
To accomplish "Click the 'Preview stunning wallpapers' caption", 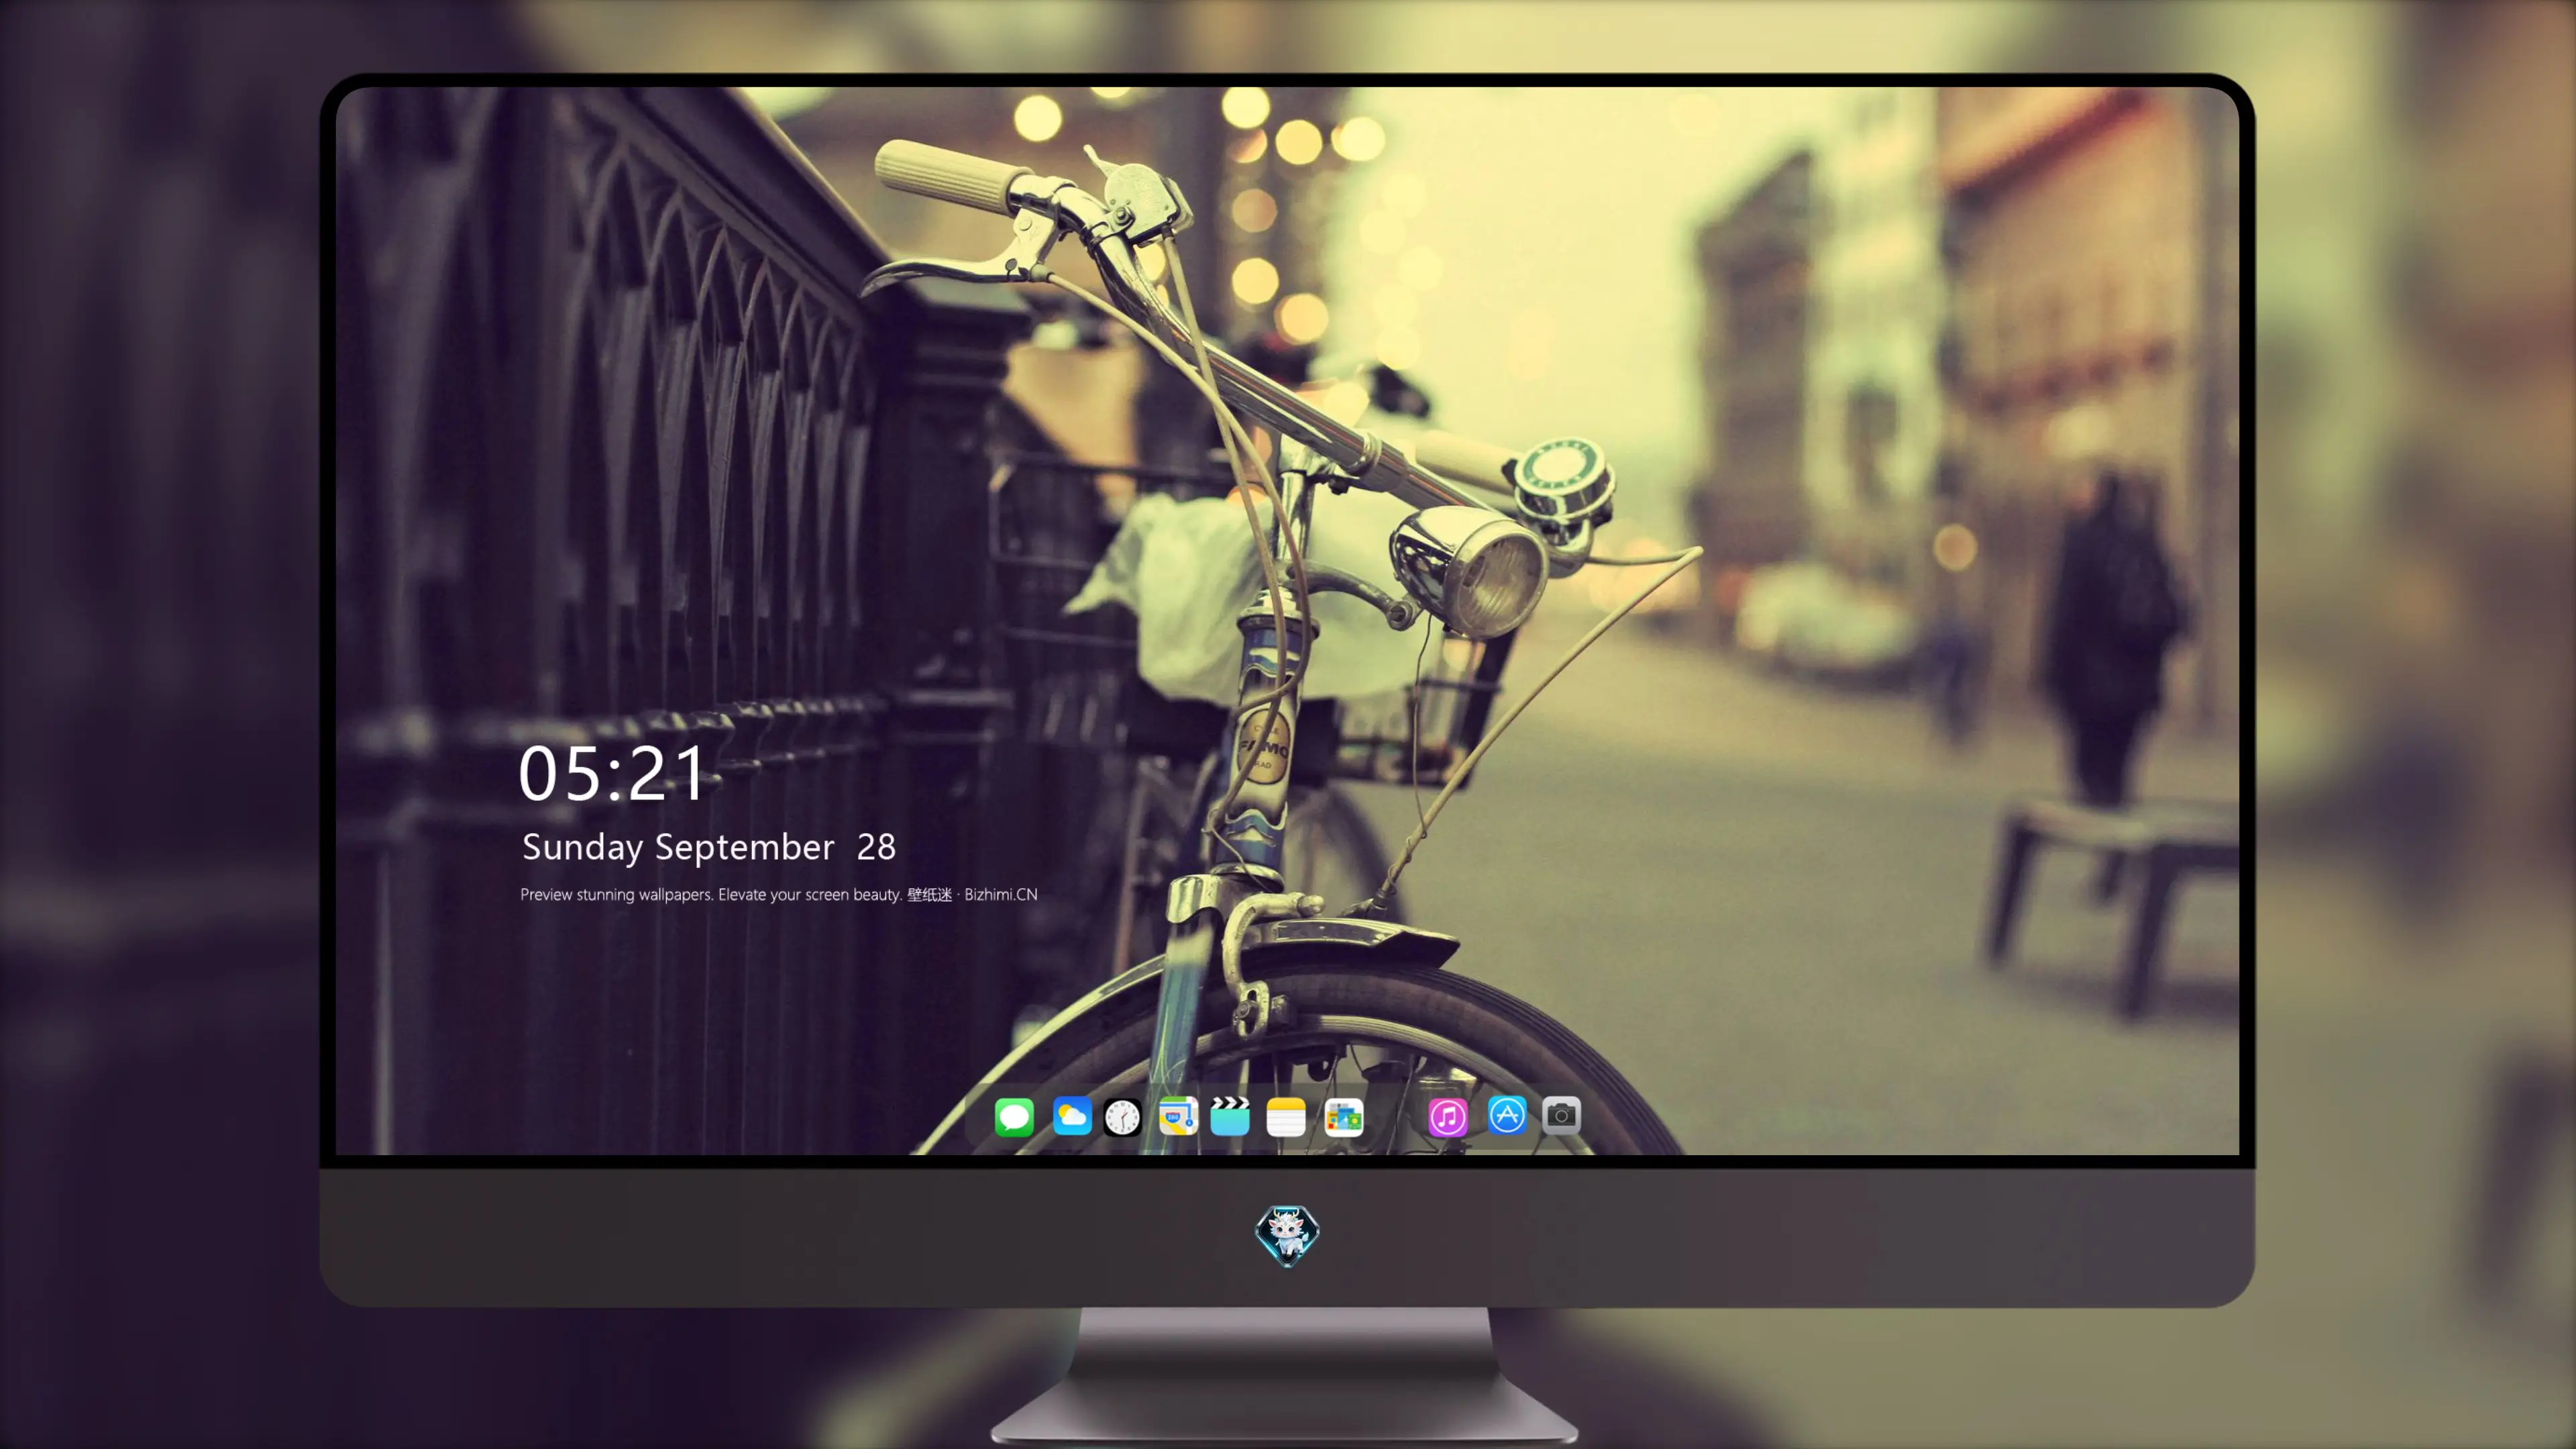I will coord(779,894).
